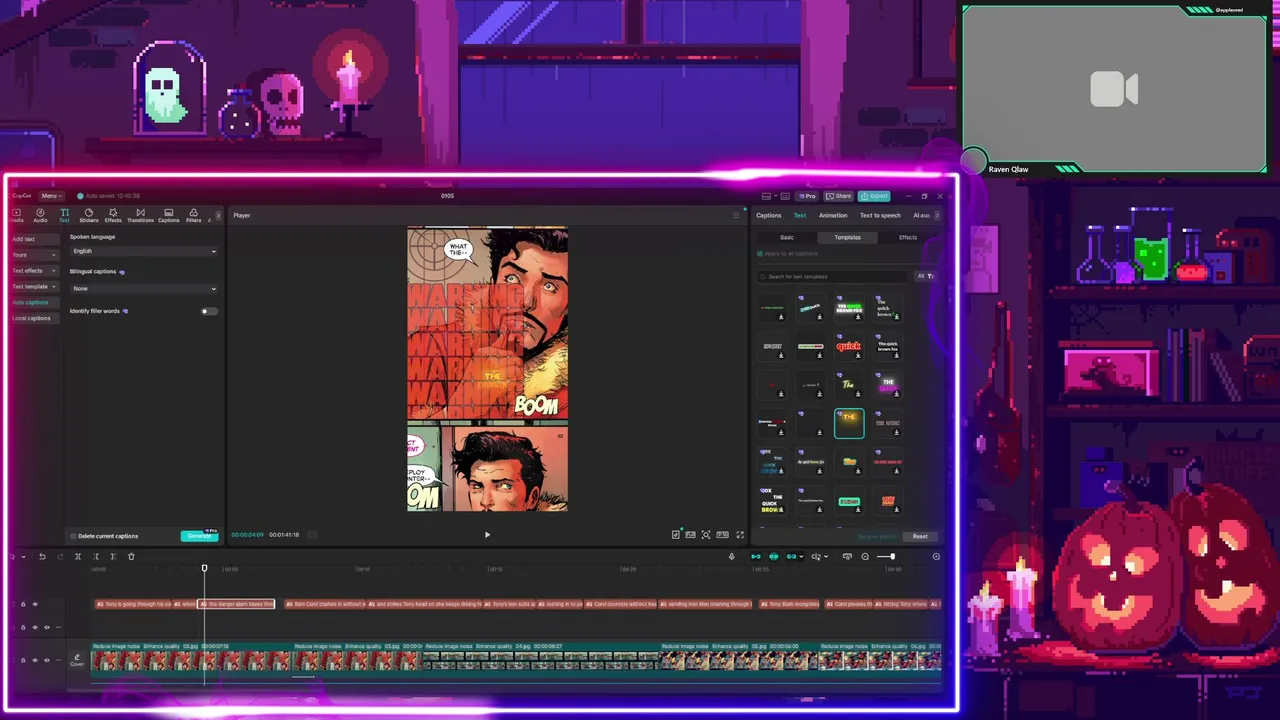Open the Captions panel in top toolbar

point(168,215)
